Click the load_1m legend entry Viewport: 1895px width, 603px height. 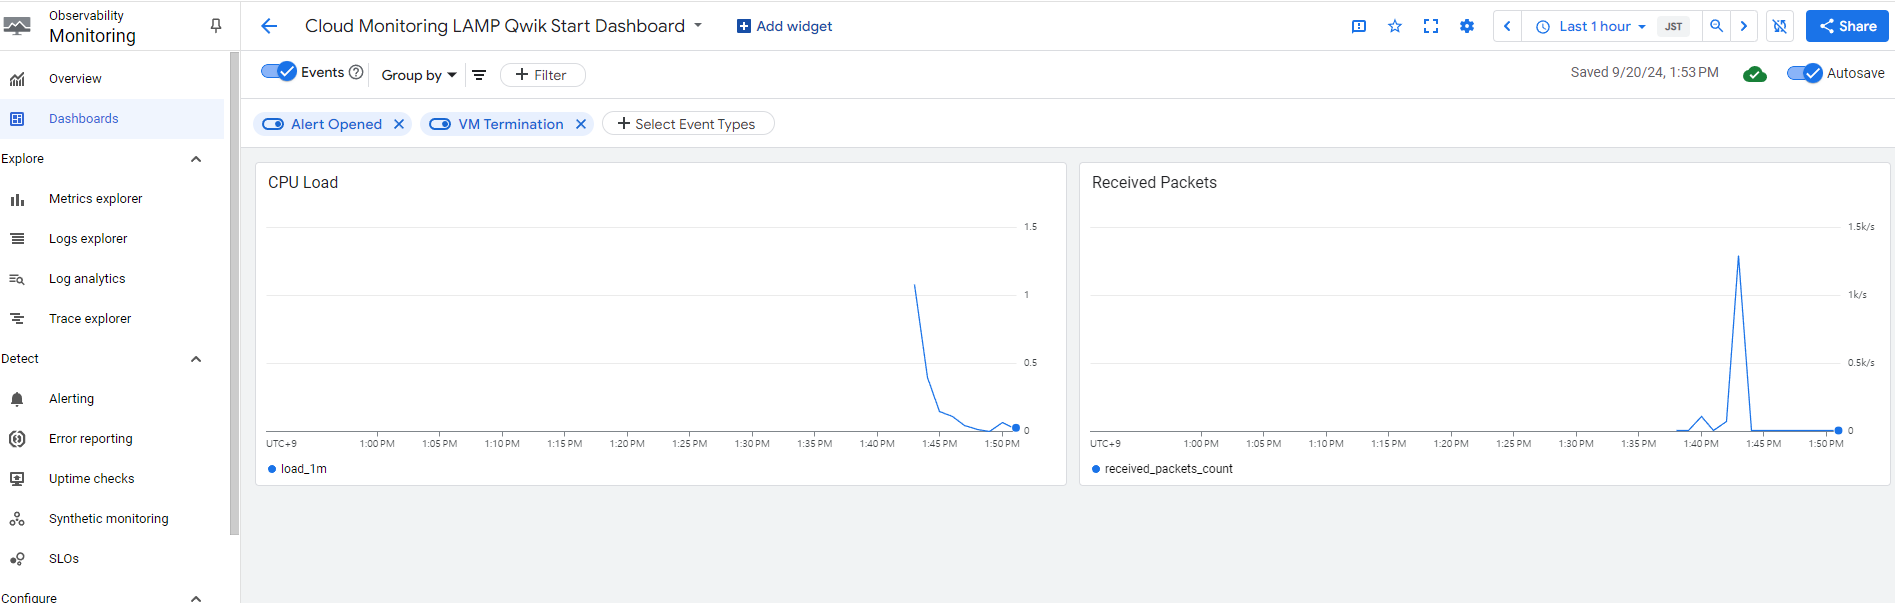[297, 469]
